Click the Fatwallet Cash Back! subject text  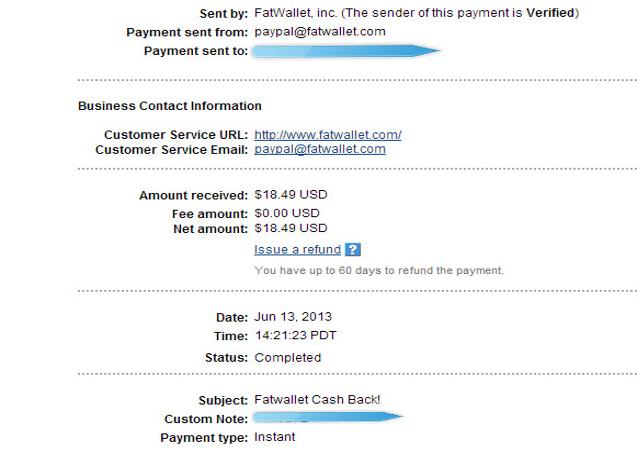tap(317, 400)
